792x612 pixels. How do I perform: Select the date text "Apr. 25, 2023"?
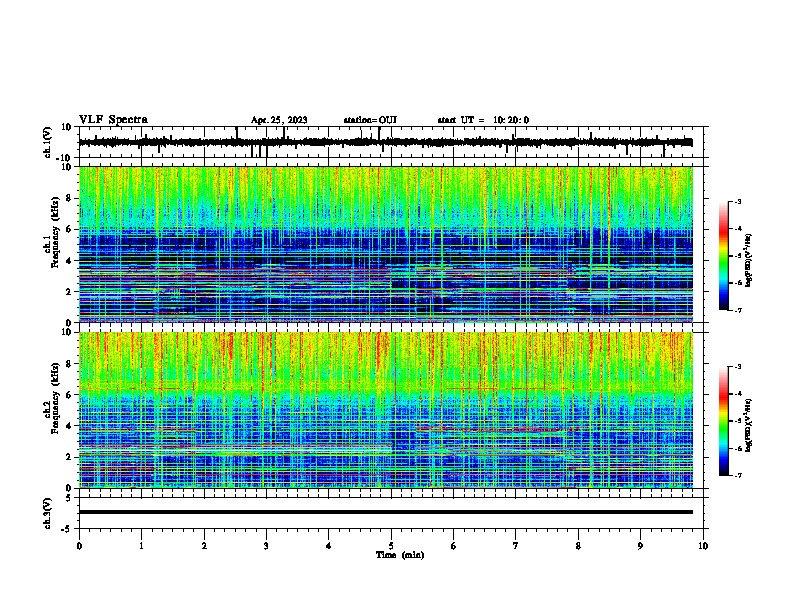pyautogui.click(x=279, y=120)
